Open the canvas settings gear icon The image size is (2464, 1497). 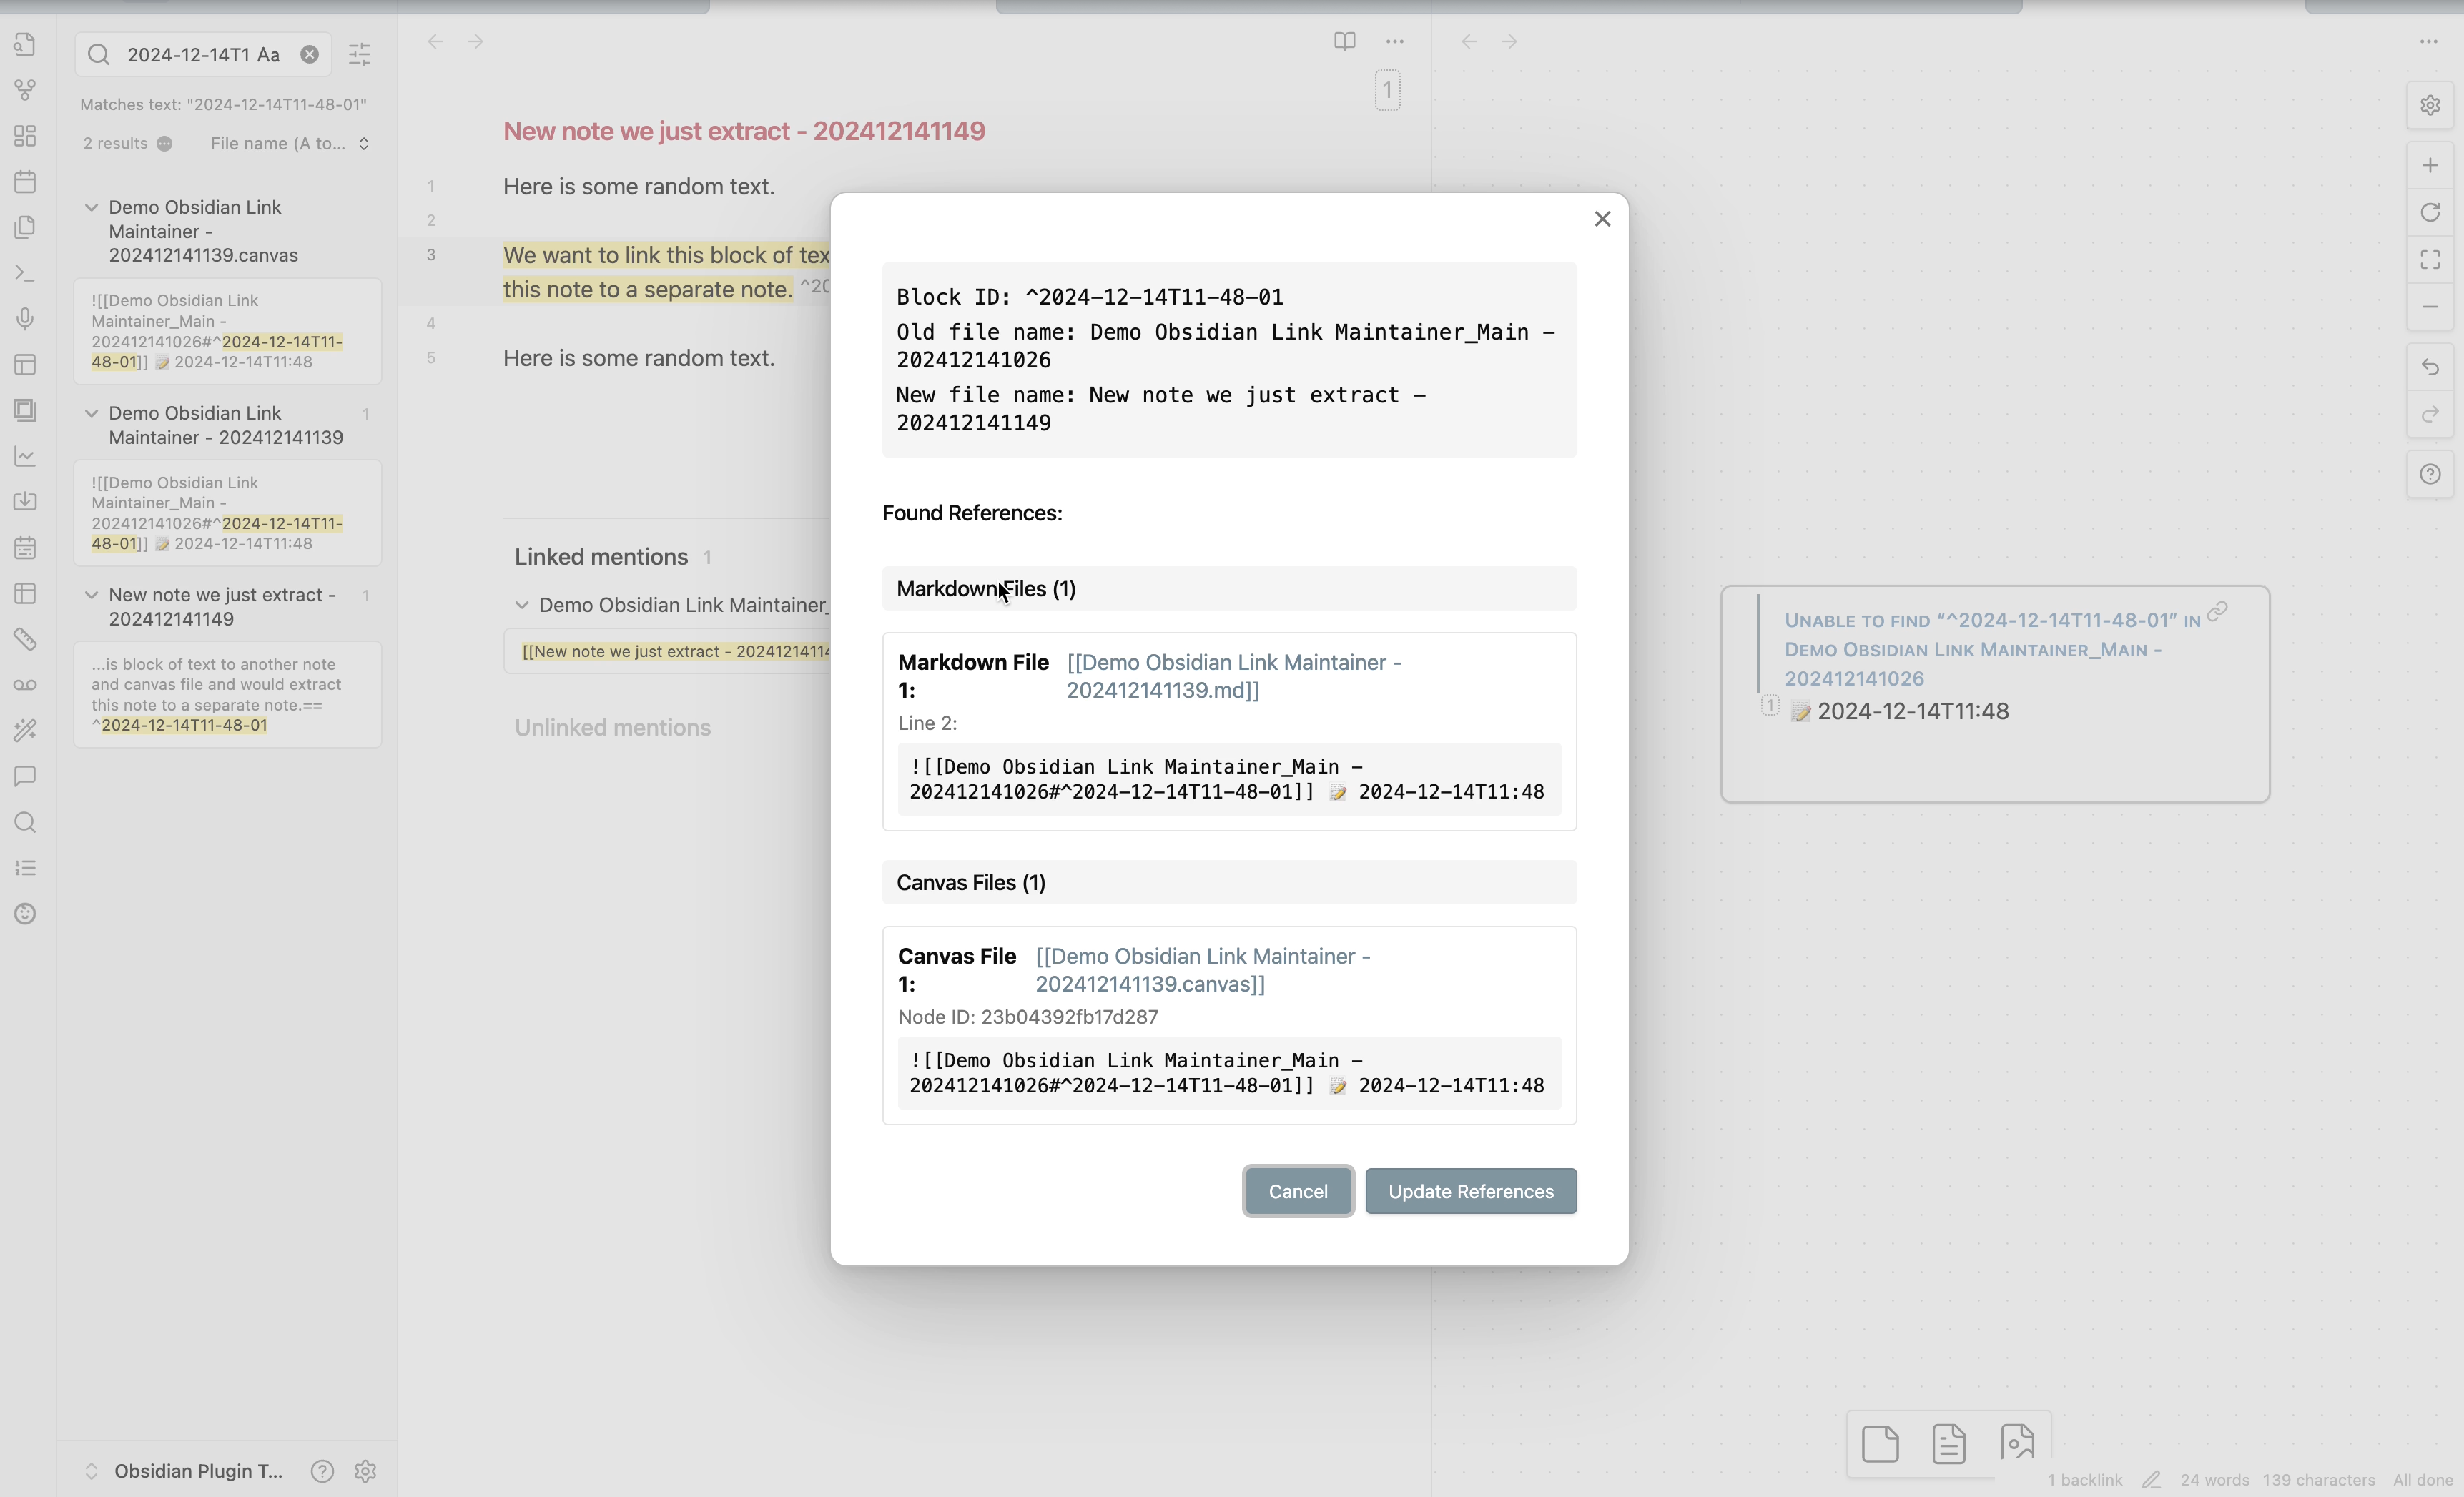pos(2430,105)
